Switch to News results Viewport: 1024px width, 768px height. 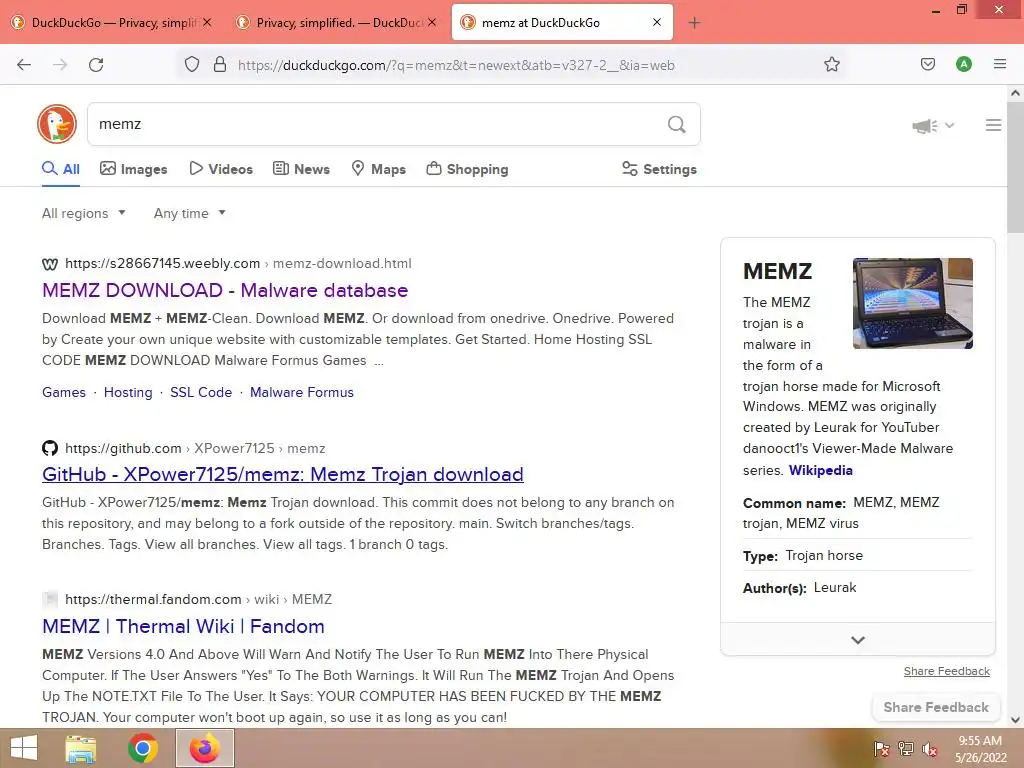coord(301,169)
